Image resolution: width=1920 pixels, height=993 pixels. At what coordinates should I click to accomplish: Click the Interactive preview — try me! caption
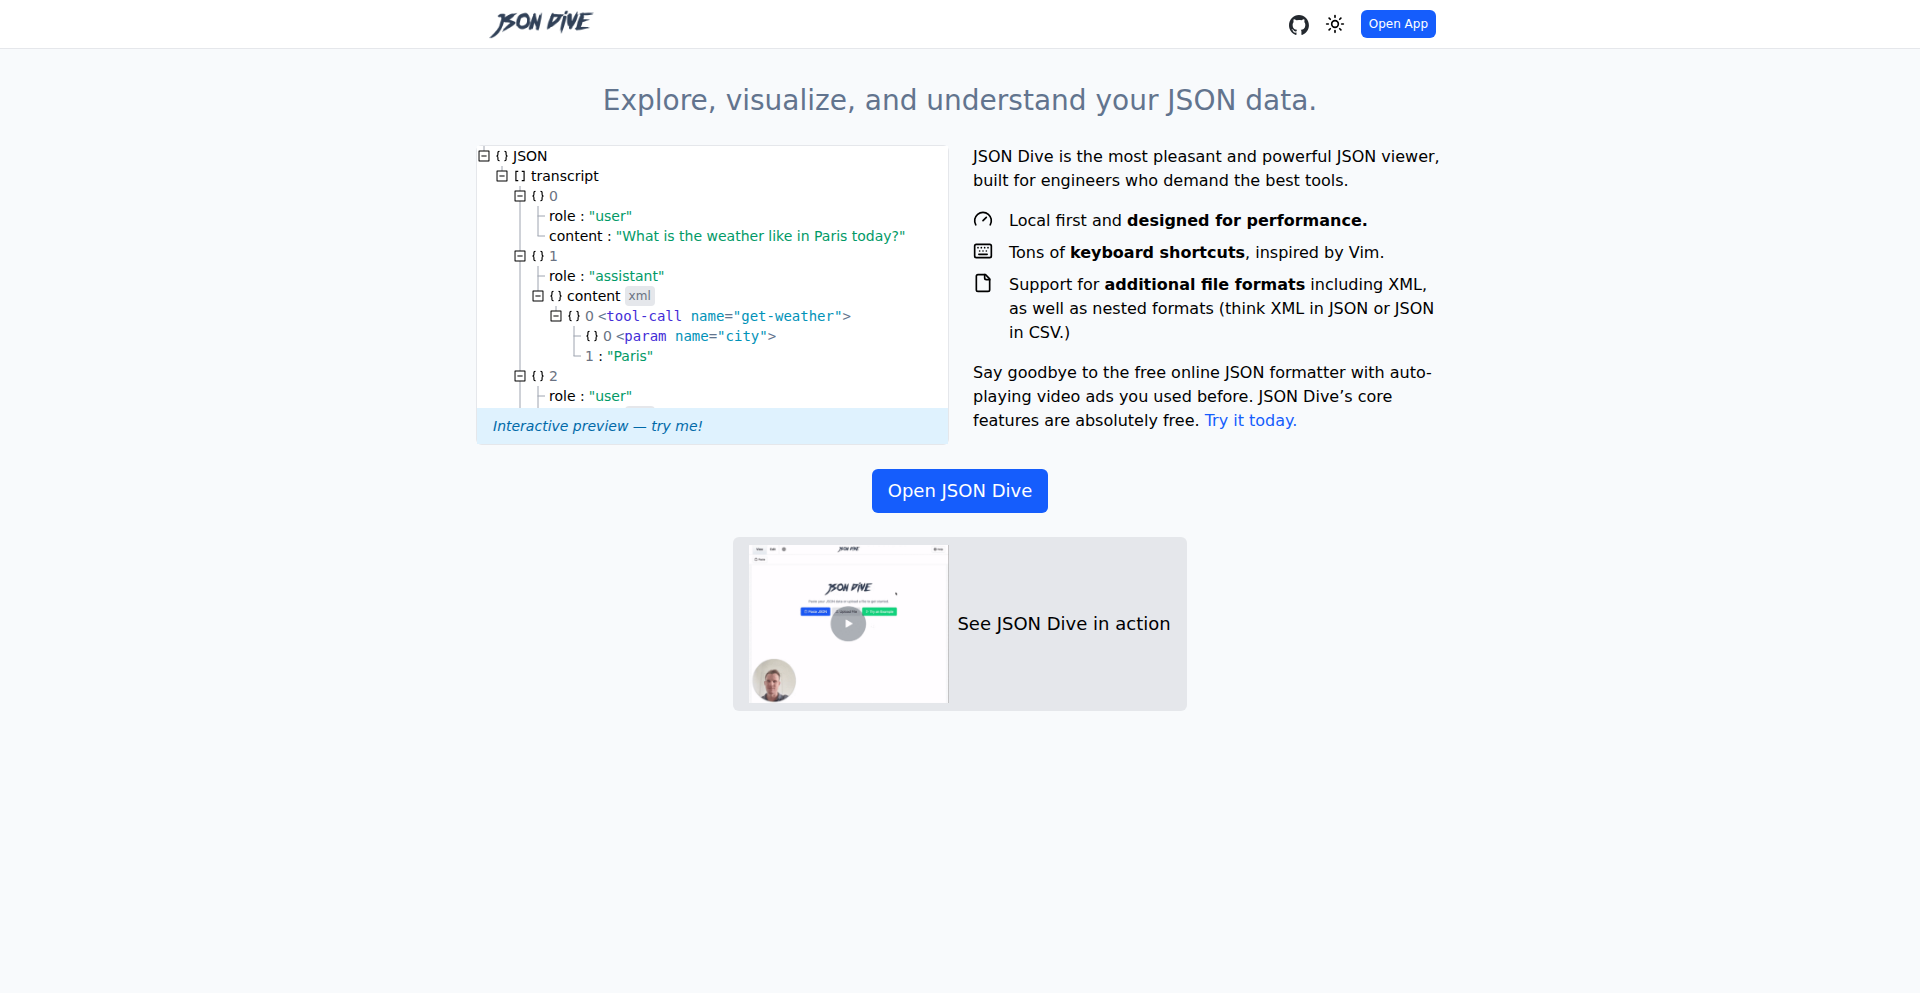598,426
